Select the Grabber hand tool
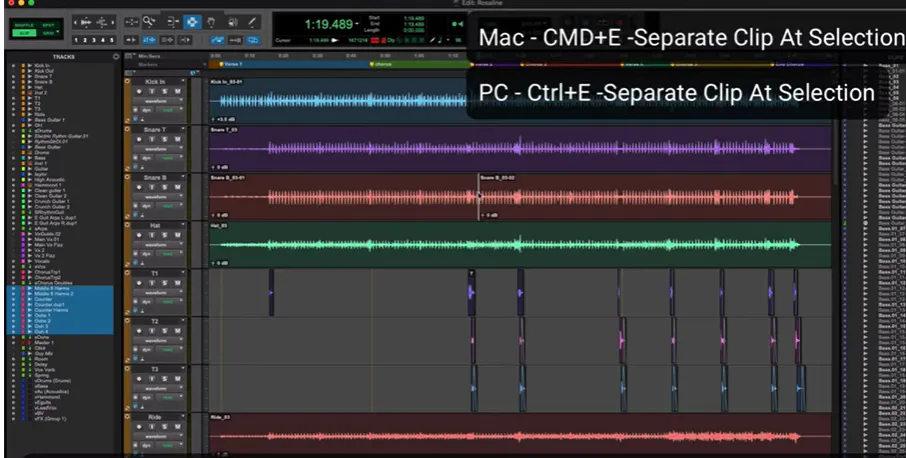906x458 pixels. click(x=211, y=22)
